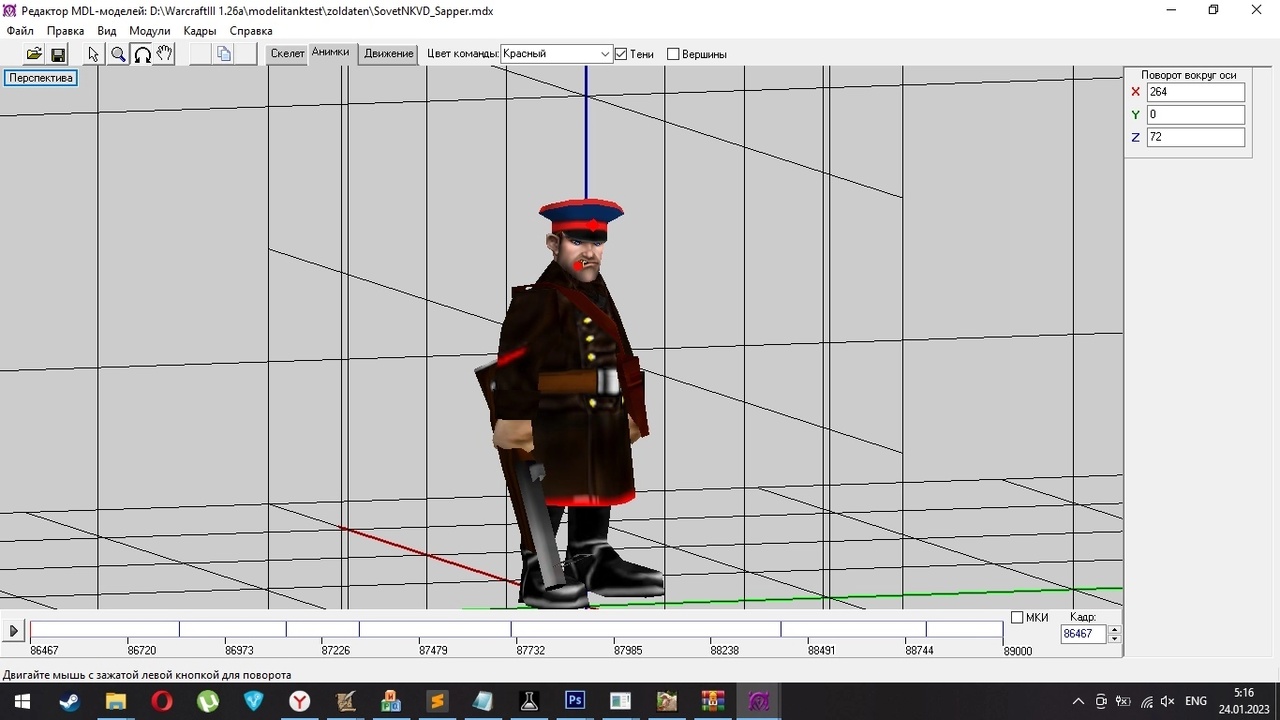This screenshot has height=720, width=1280.
Task: Click the Z axis rotation field
Action: click(1195, 137)
